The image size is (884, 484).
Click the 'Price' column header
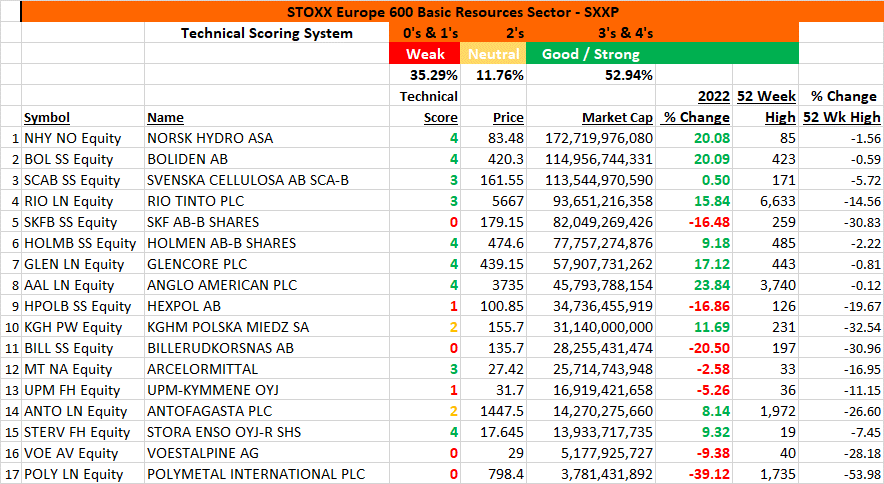(x=508, y=117)
